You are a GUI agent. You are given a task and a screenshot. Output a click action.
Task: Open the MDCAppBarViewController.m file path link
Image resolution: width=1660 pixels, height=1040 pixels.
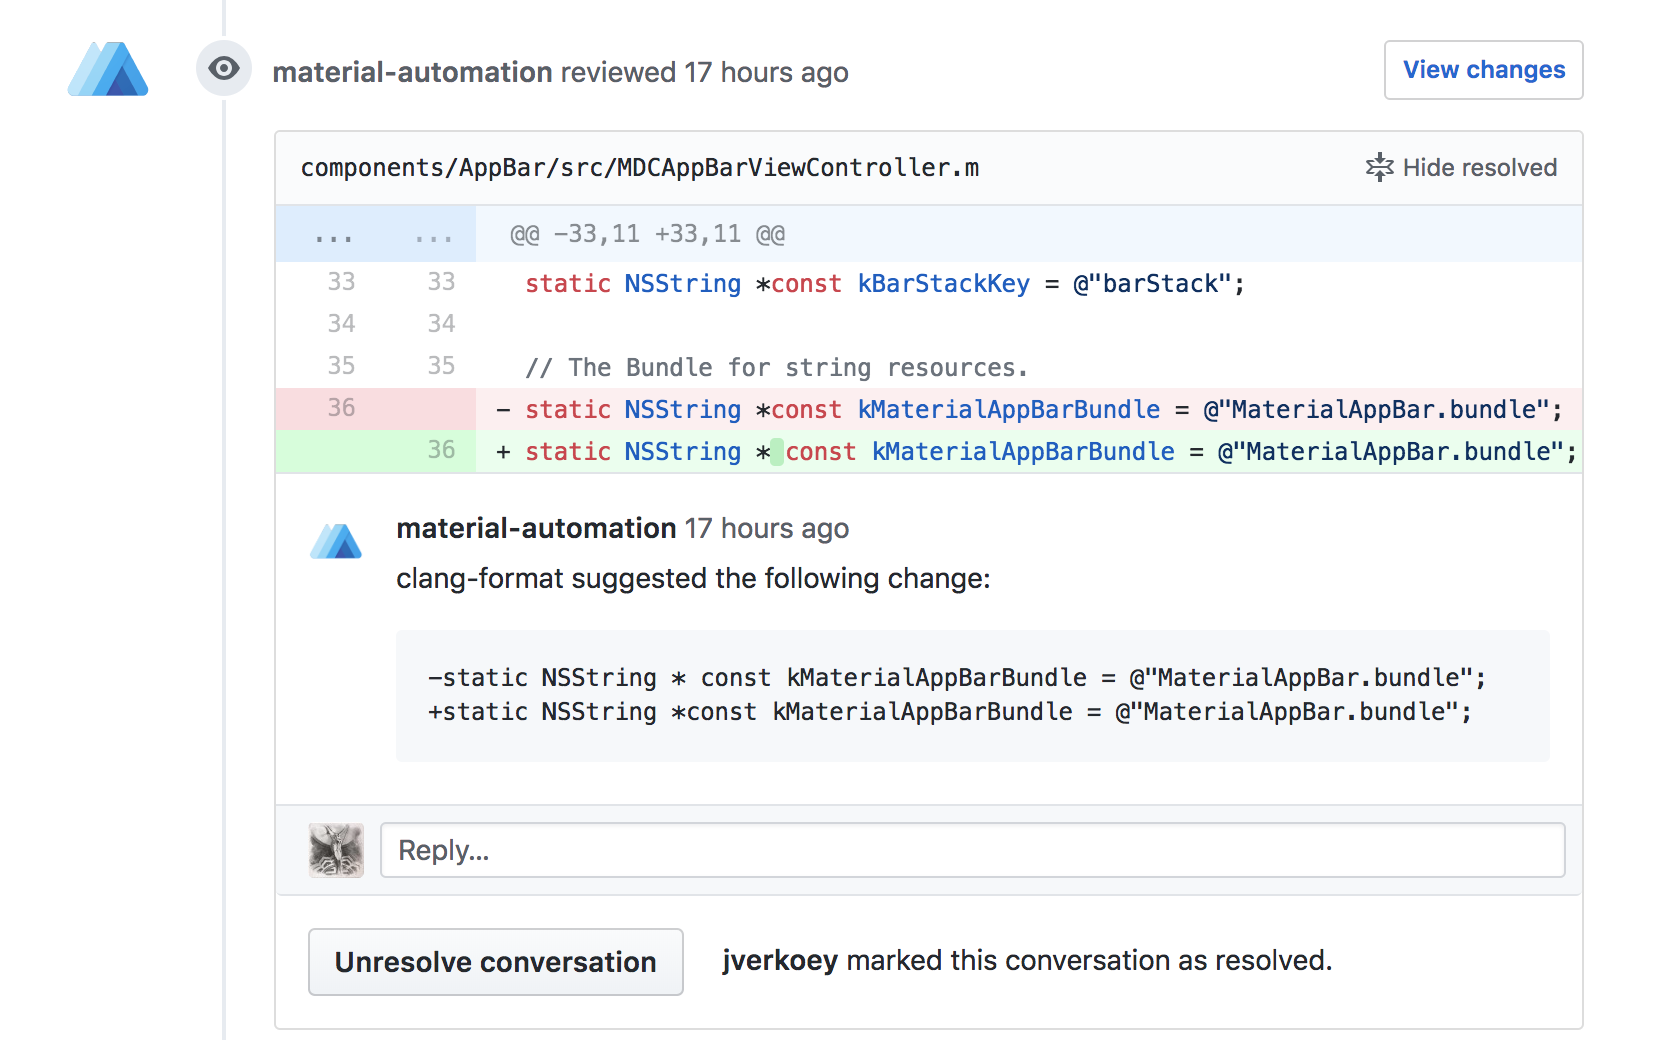tap(640, 167)
